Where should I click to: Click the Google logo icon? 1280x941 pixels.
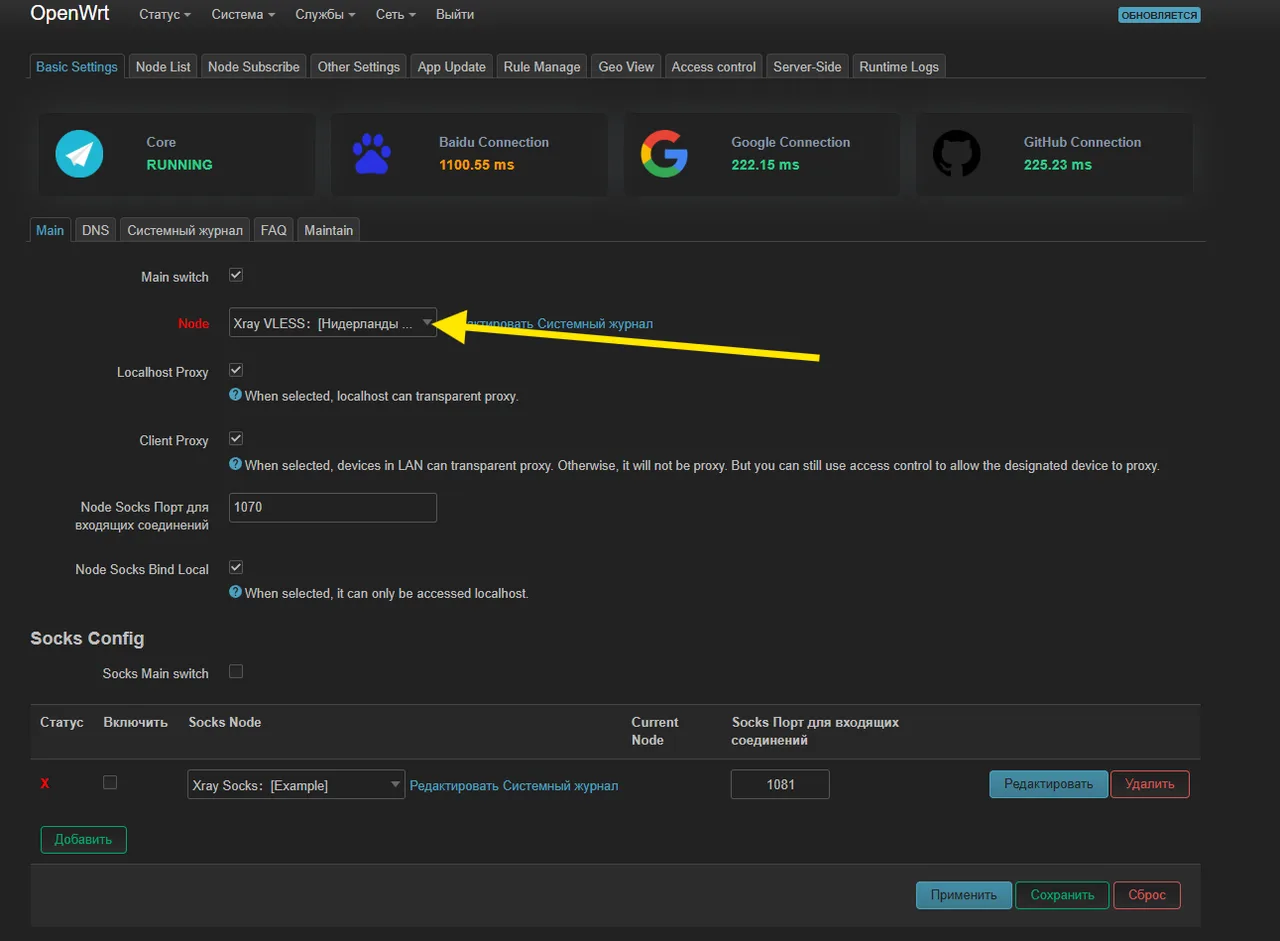(664, 154)
